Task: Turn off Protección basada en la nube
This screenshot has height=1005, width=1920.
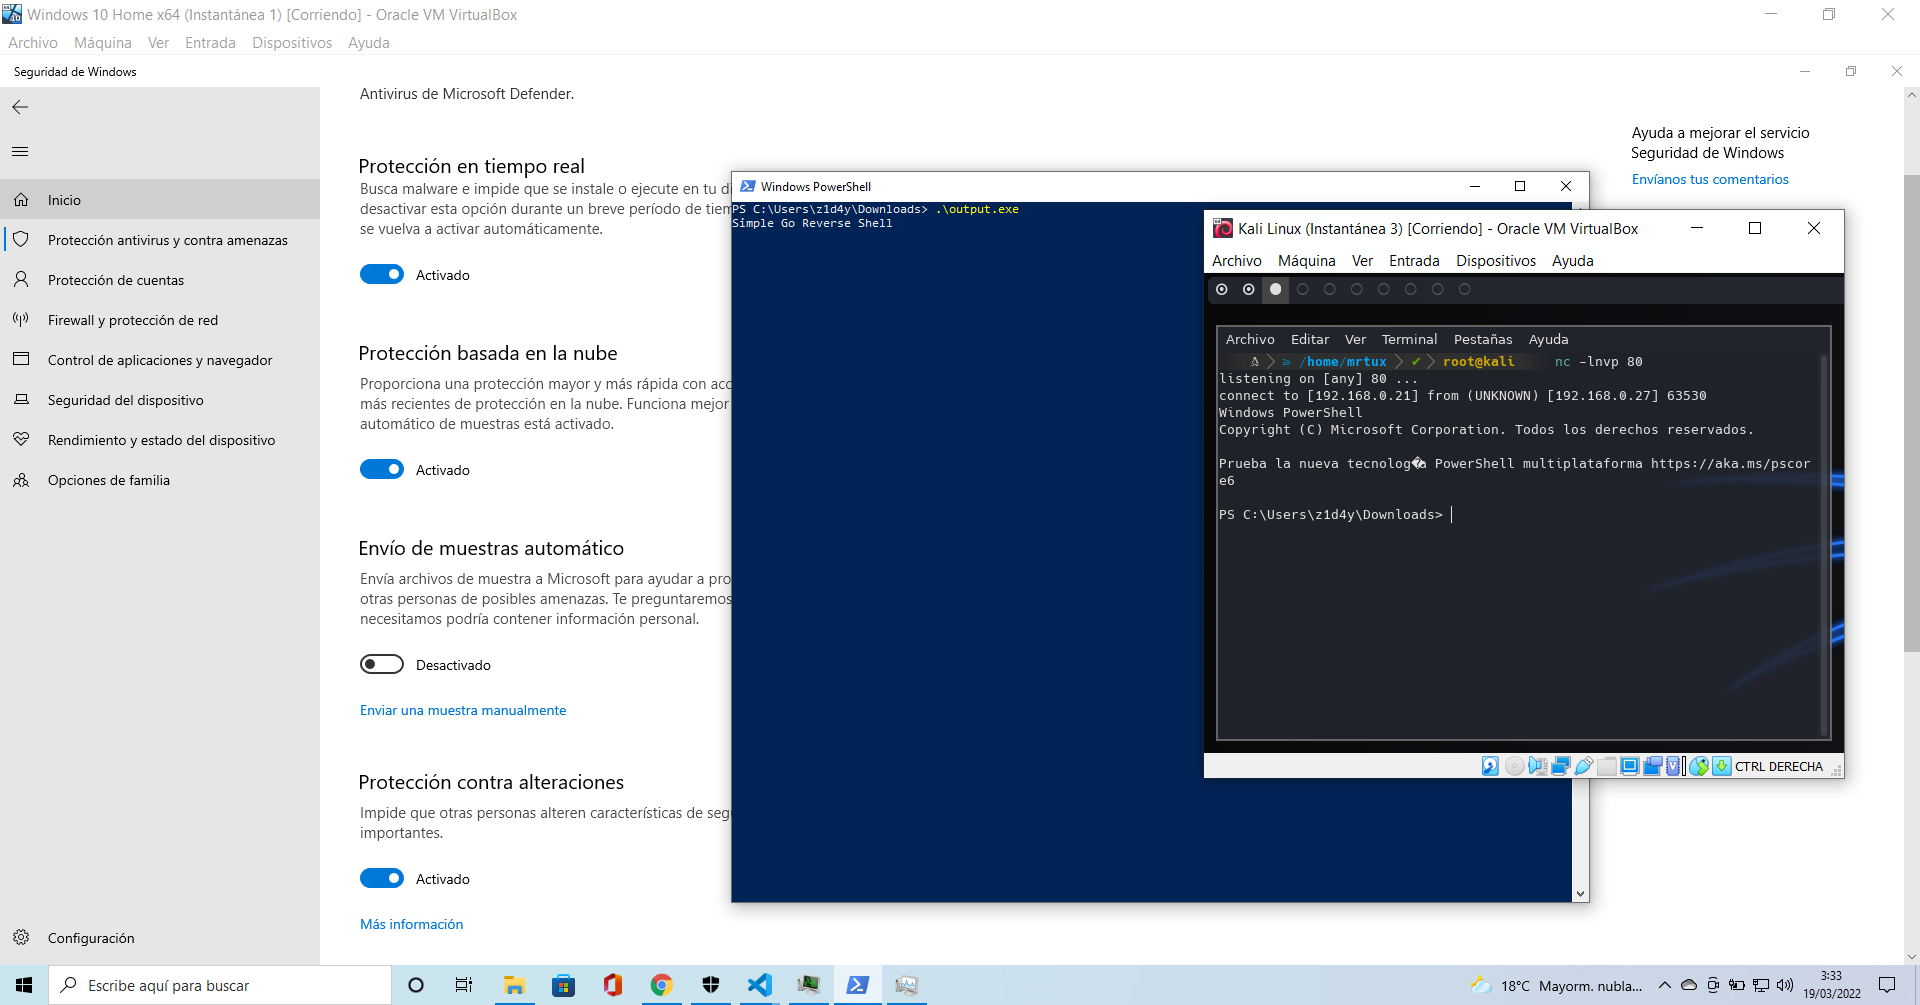Action: coord(382,470)
